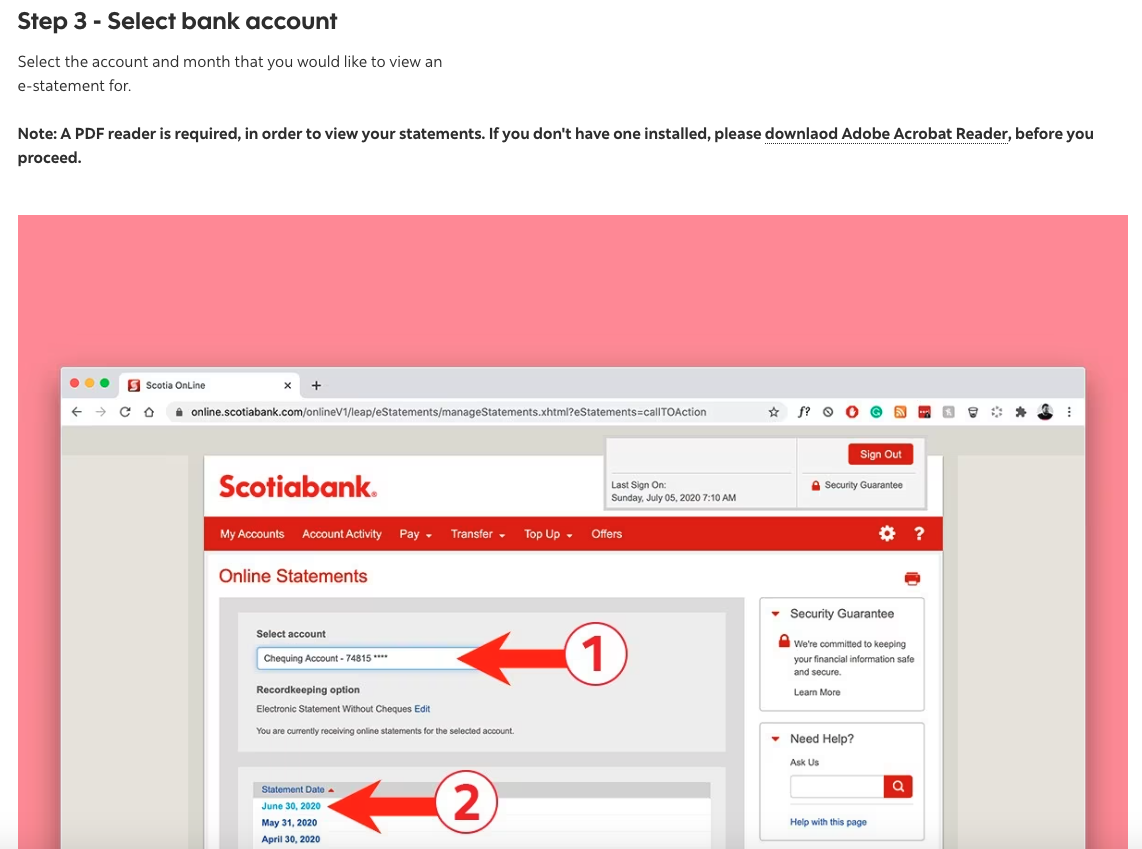Open the browser three-dot menu
This screenshot has height=849, width=1142.
click(x=1069, y=412)
